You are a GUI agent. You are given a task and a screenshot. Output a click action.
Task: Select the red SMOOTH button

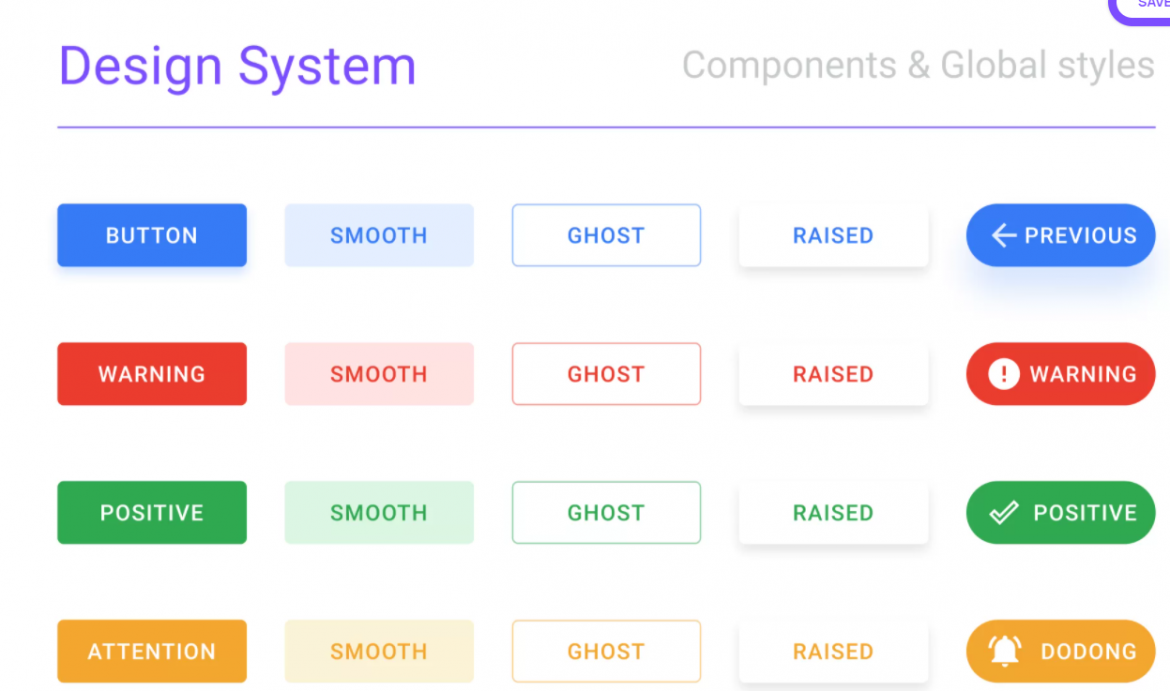(x=379, y=373)
